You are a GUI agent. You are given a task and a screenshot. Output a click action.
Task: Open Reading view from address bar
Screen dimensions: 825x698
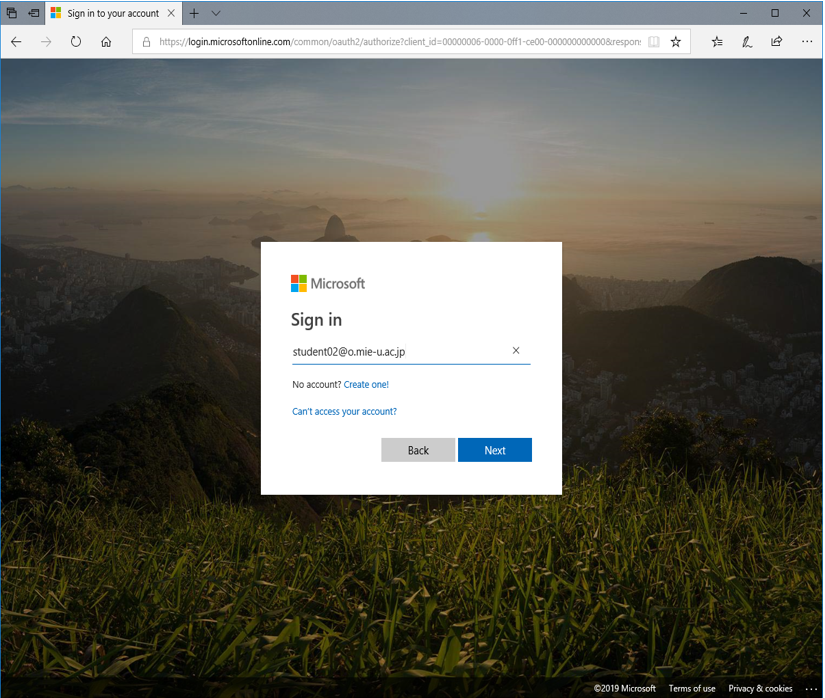click(x=653, y=42)
